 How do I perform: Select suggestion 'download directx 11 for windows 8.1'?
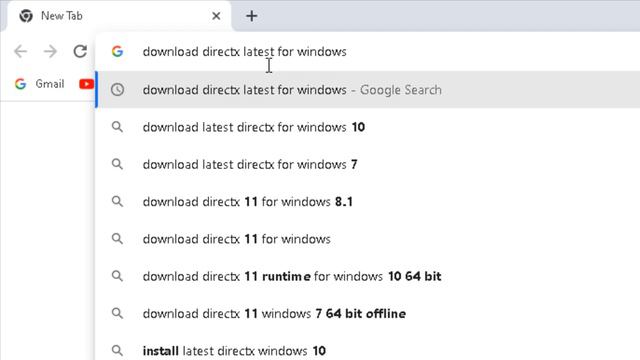point(368,202)
